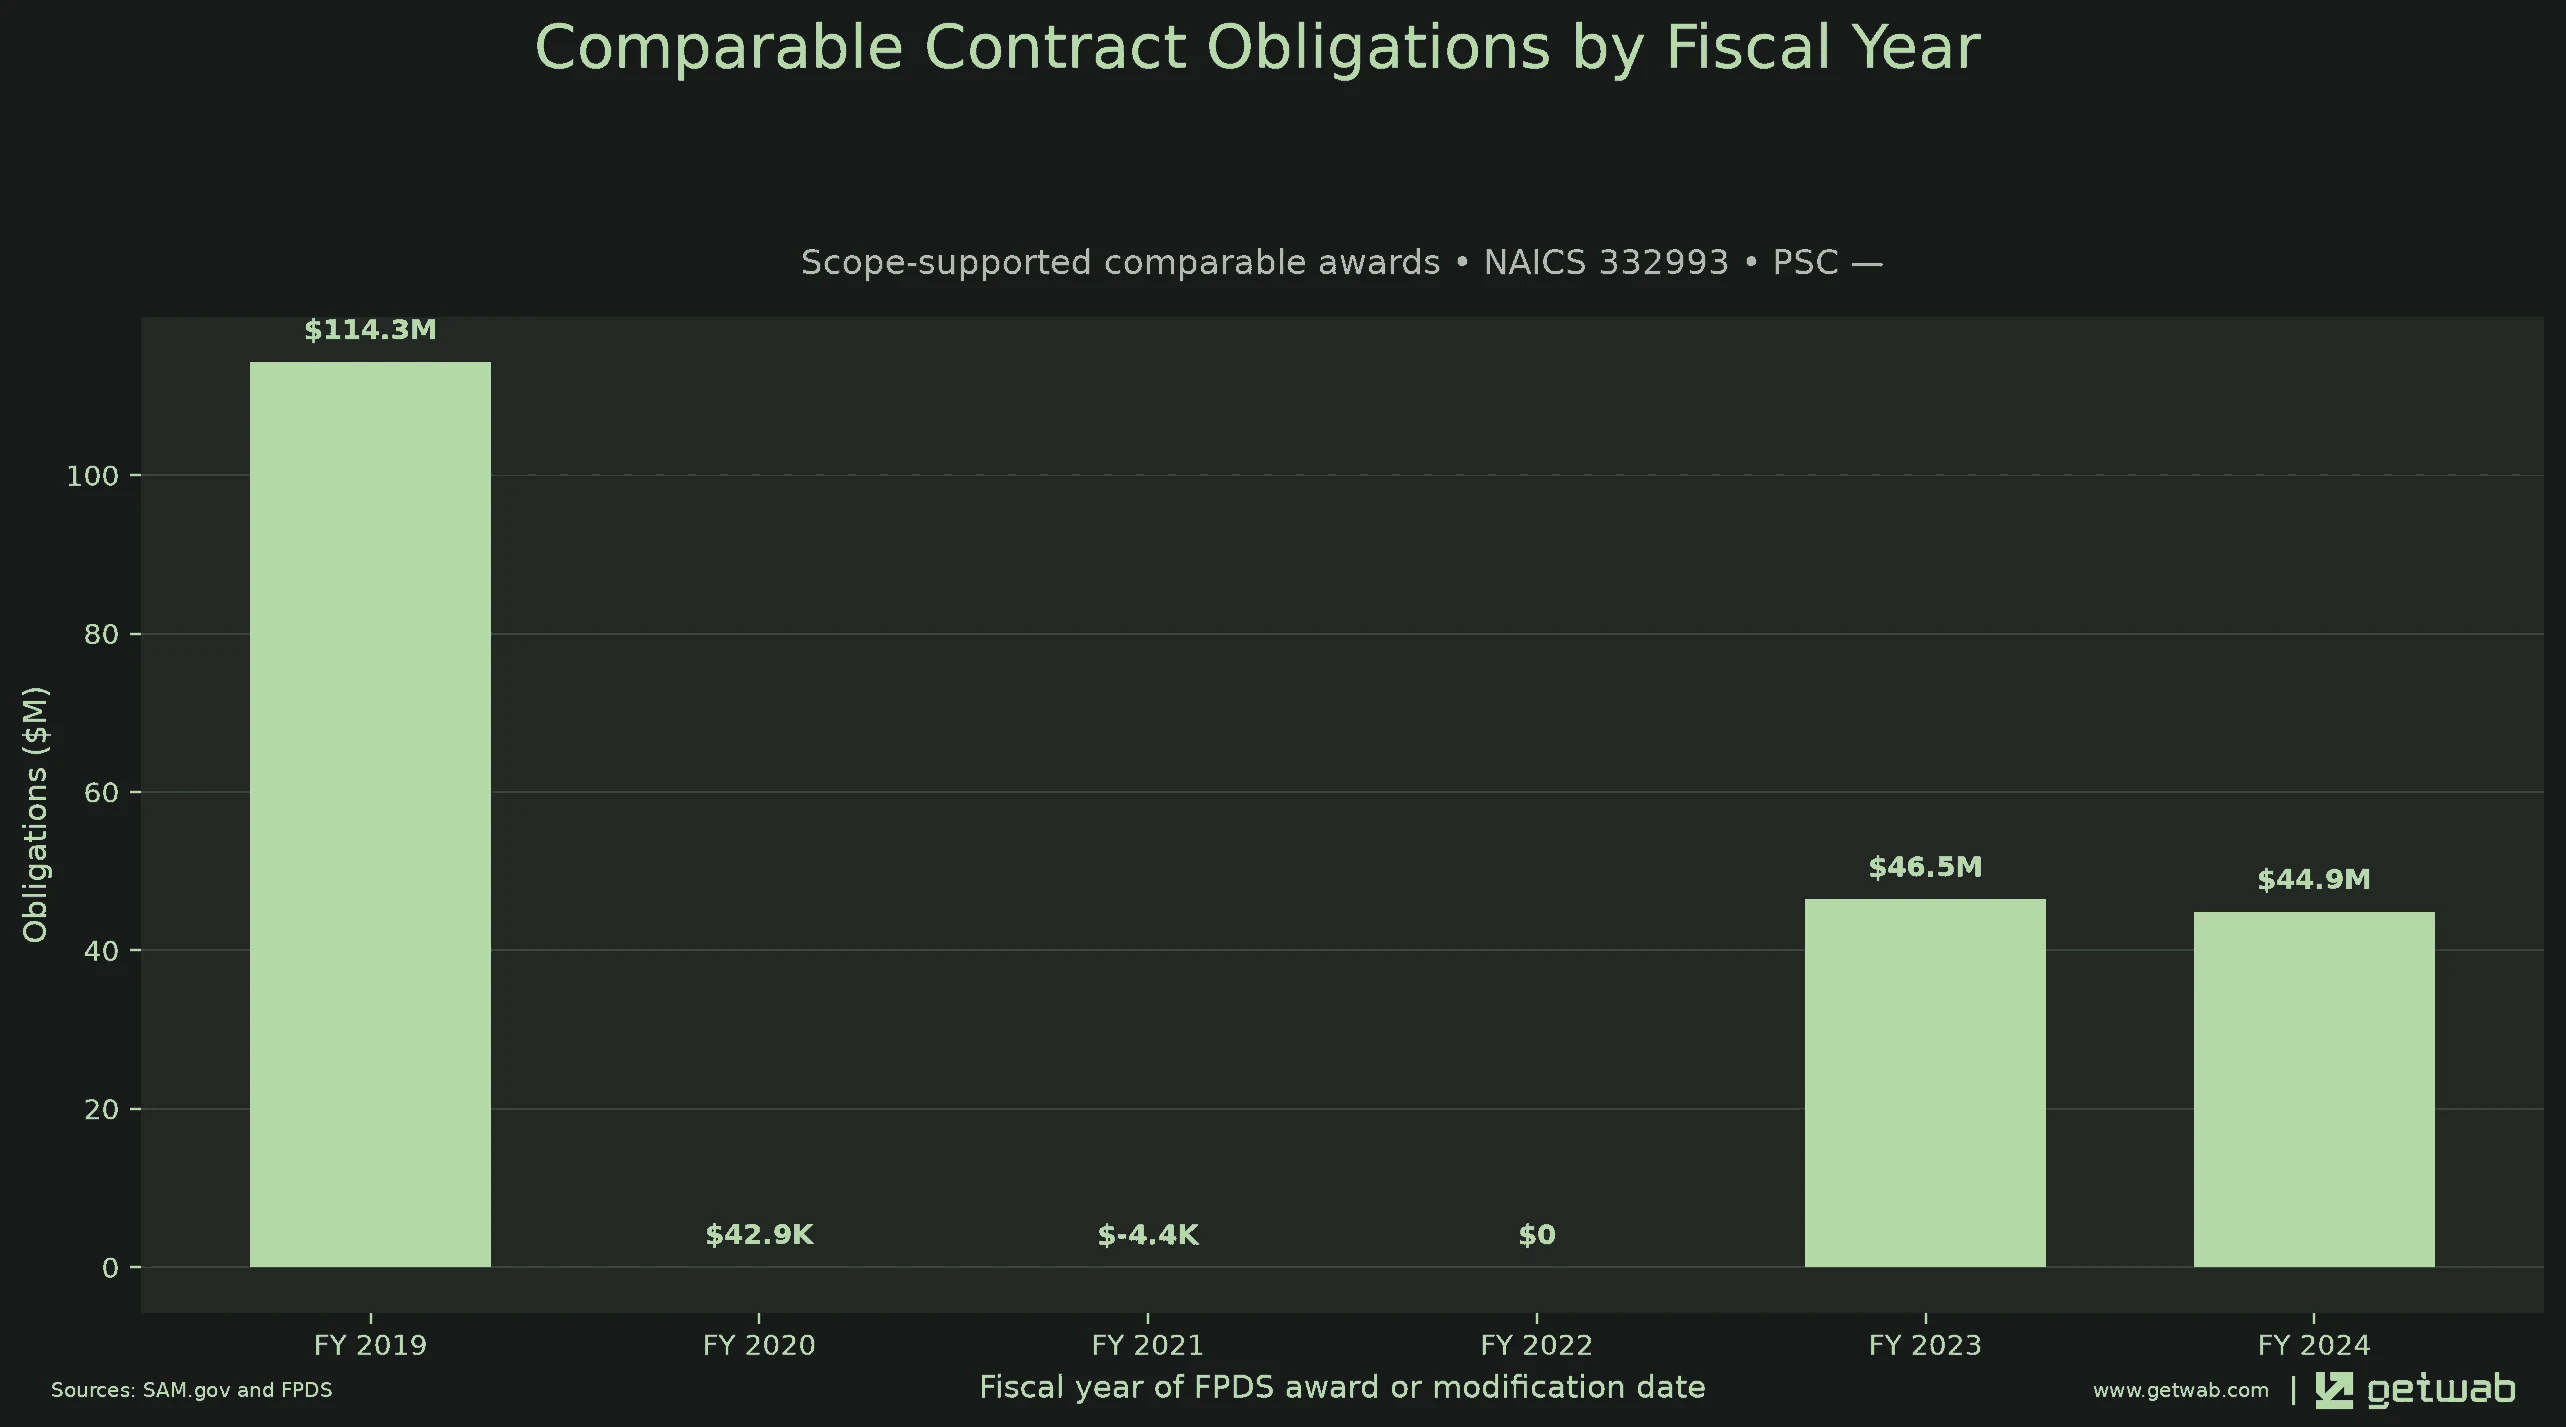Image resolution: width=2566 pixels, height=1427 pixels.
Task: Click the $-4.4K data label
Action: [1148, 1235]
